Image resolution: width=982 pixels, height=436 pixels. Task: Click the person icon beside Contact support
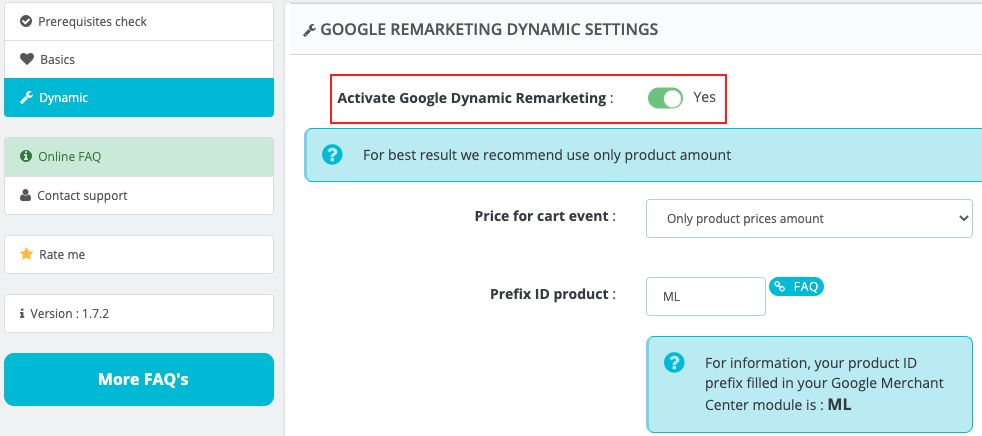(26, 195)
